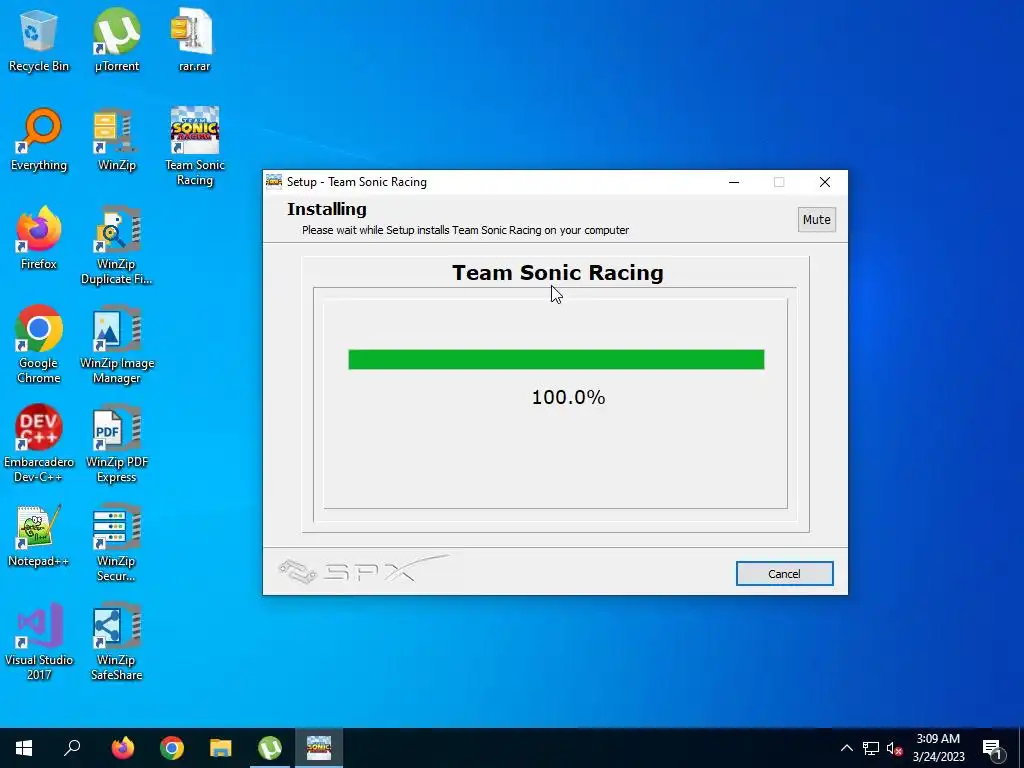Screen dimensions: 1024x768
Task: Select the WinZip desktop shortcut
Action: coord(116,140)
